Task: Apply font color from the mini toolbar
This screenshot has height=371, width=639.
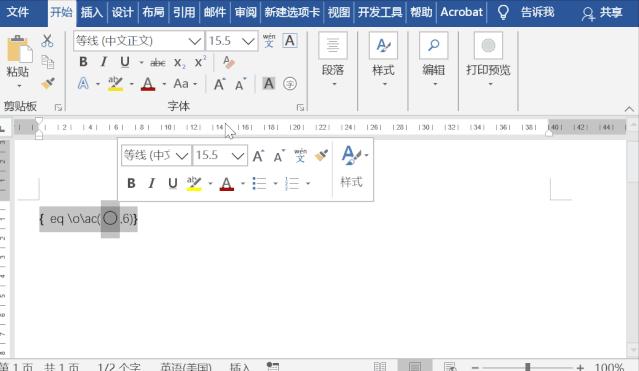Action: [227, 183]
